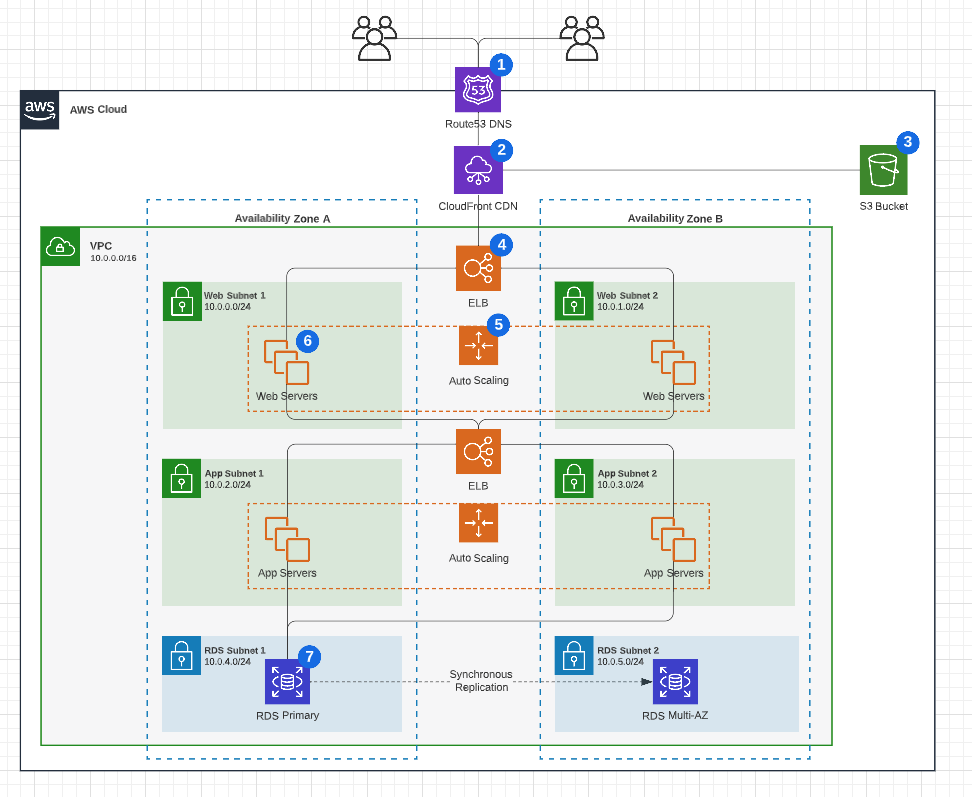The image size is (972, 797).
Task: Select the Web Subnet 2 lock icon
Action: [x=574, y=301]
